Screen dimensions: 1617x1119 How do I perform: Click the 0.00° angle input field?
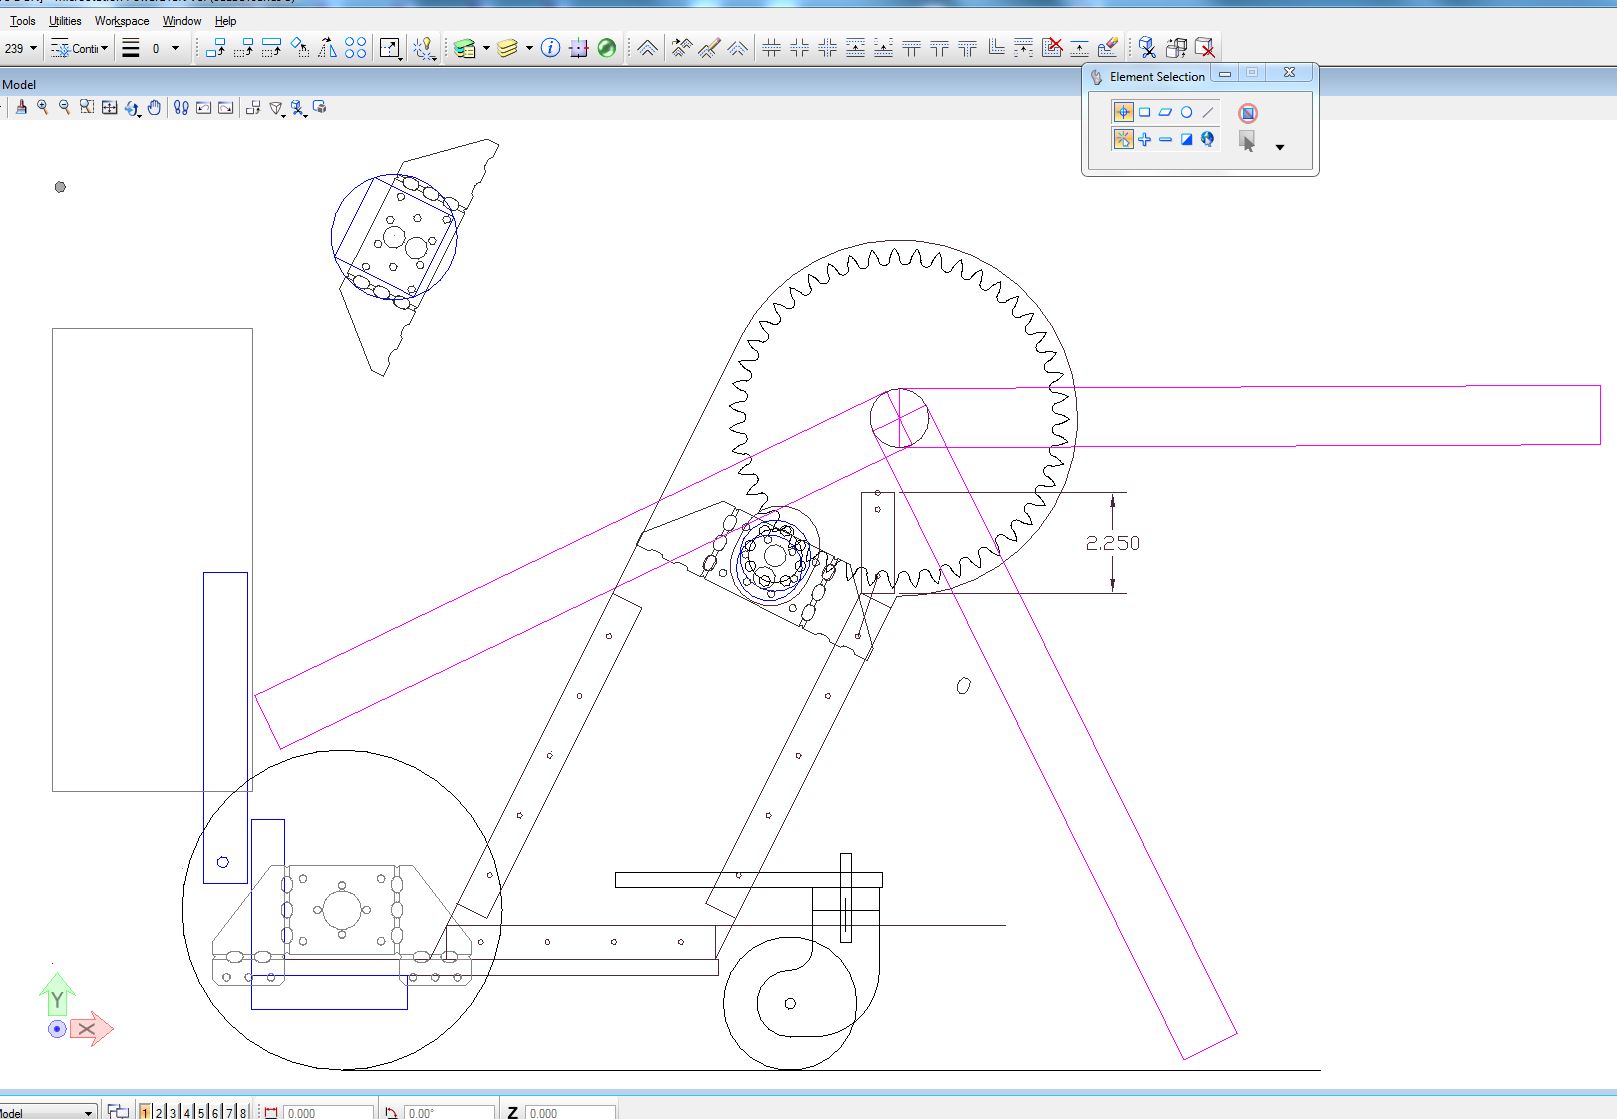448,1112
